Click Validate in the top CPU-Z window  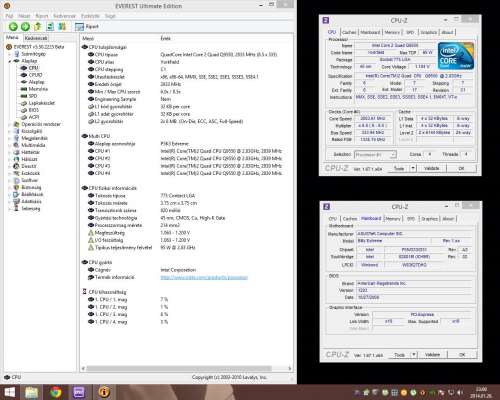[431, 168]
